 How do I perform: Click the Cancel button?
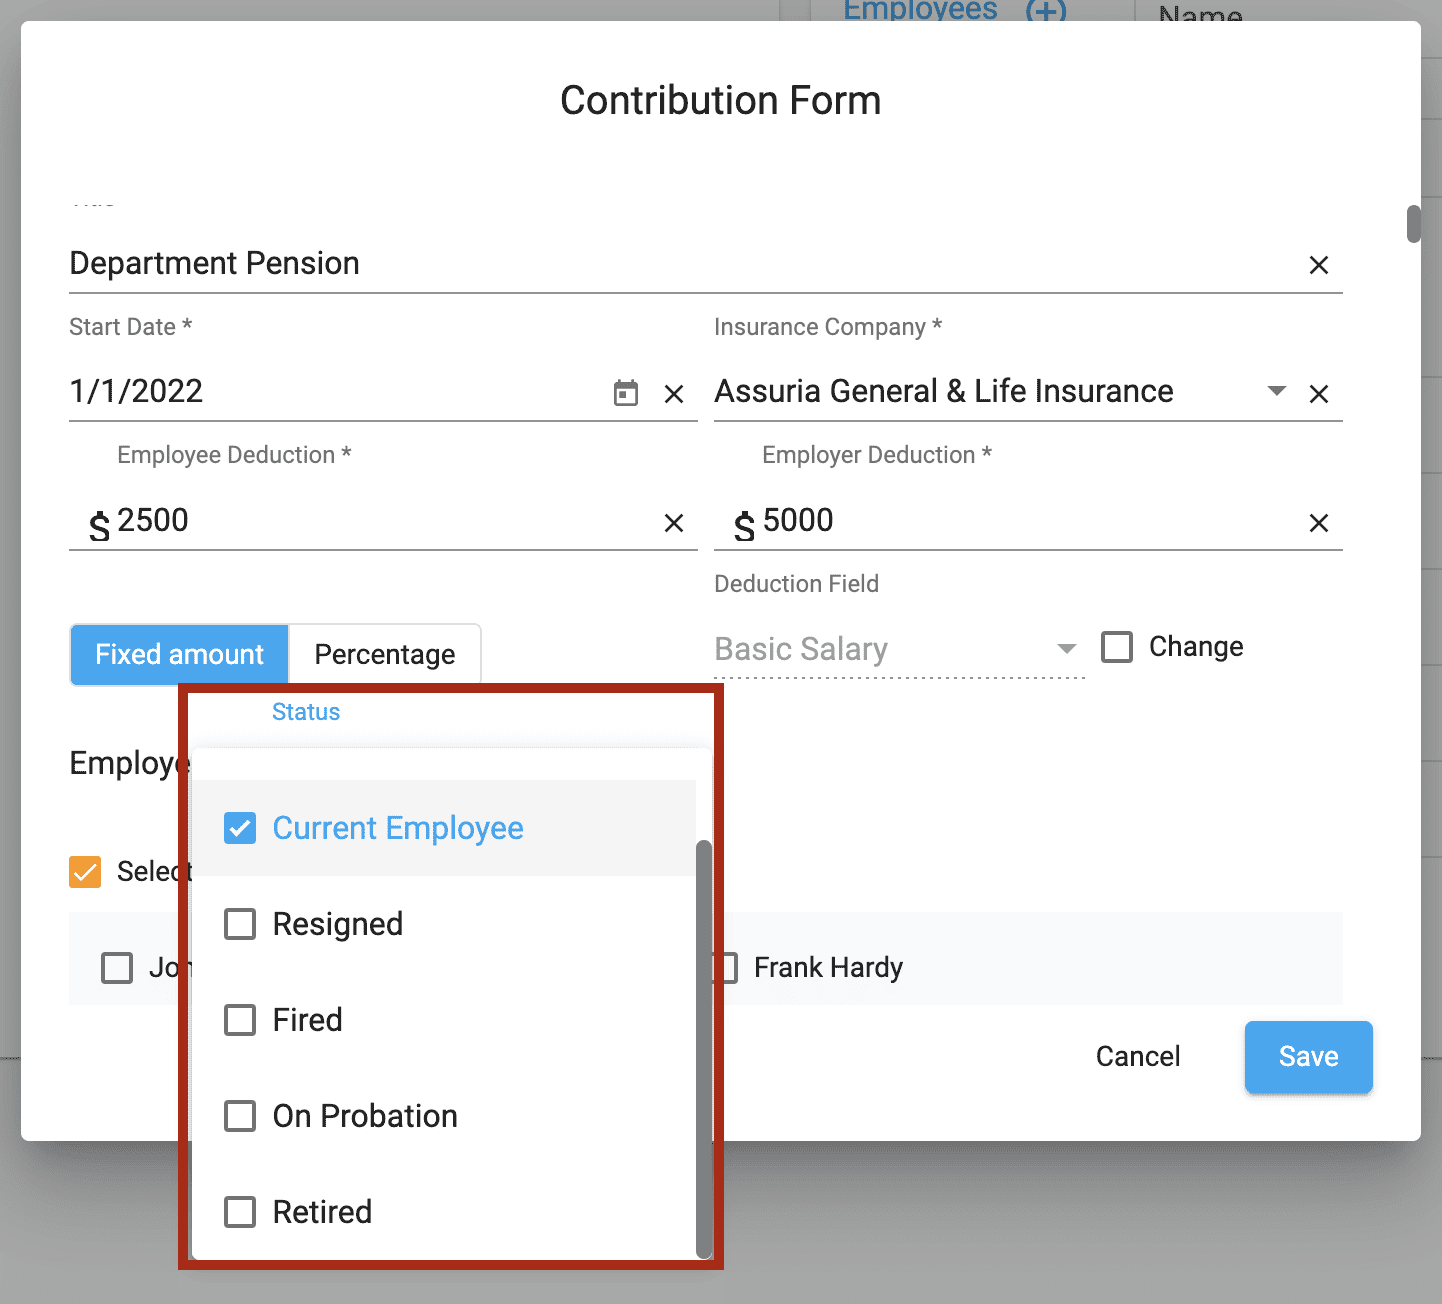[x=1137, y=1057]
